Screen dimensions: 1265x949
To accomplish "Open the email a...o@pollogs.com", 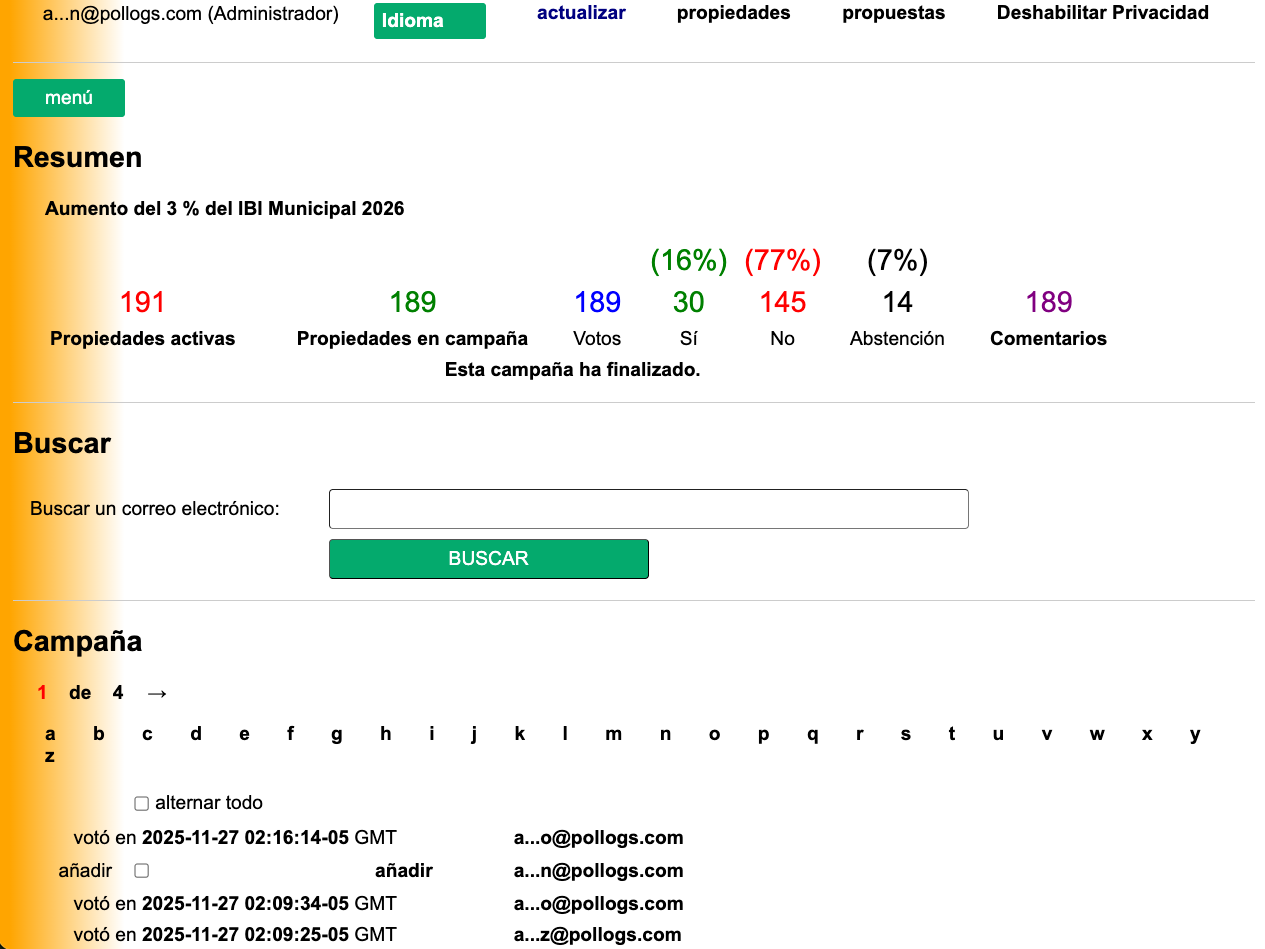I will [597, 837].
